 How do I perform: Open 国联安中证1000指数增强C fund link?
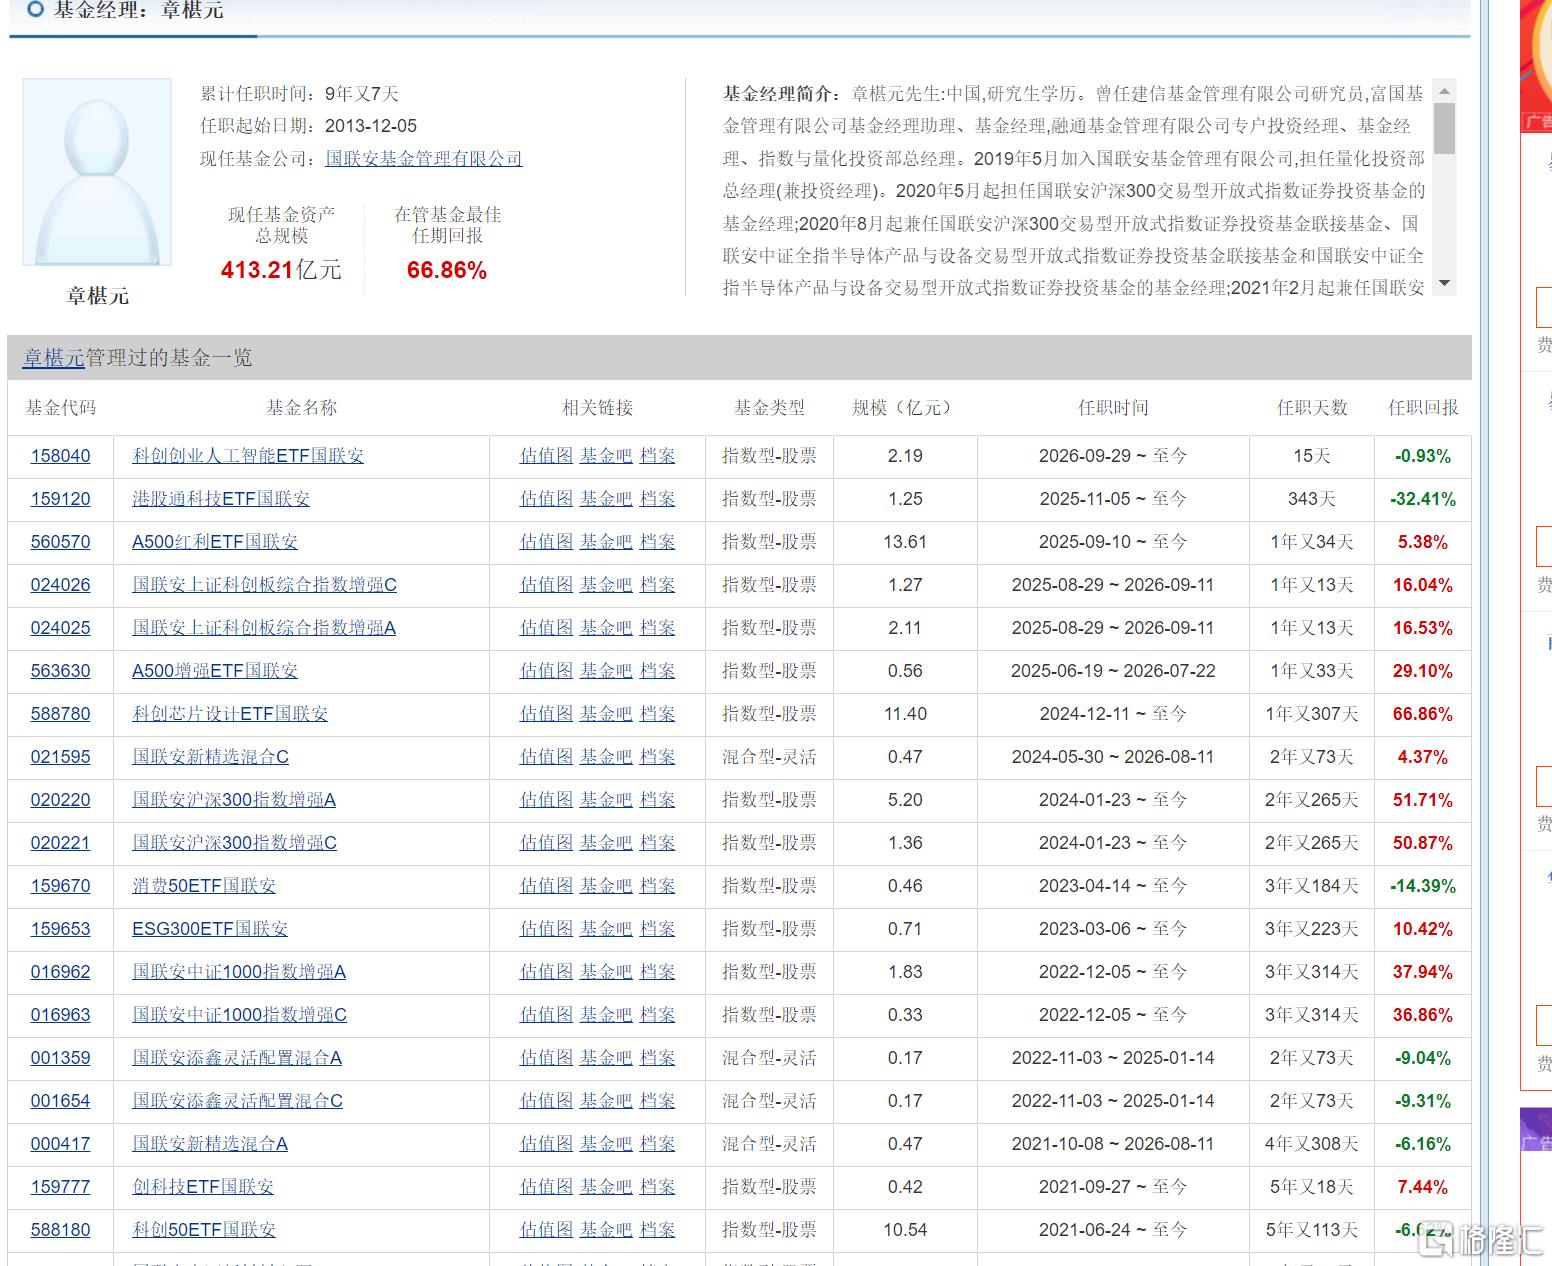pyautogui.click(x=240, y=1015)
